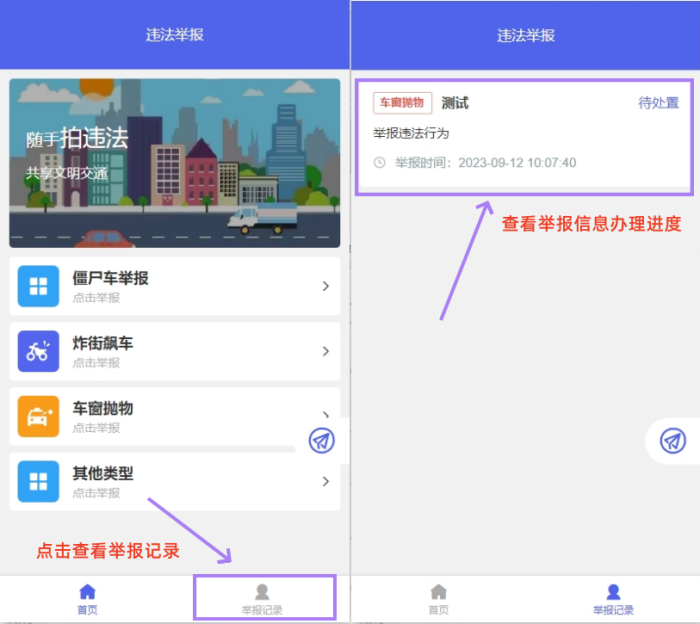The width and height of the screenshot is (700, 624).
Task: Tap 点击举报 under 车窗抛物
Action: tap(96, 428)
